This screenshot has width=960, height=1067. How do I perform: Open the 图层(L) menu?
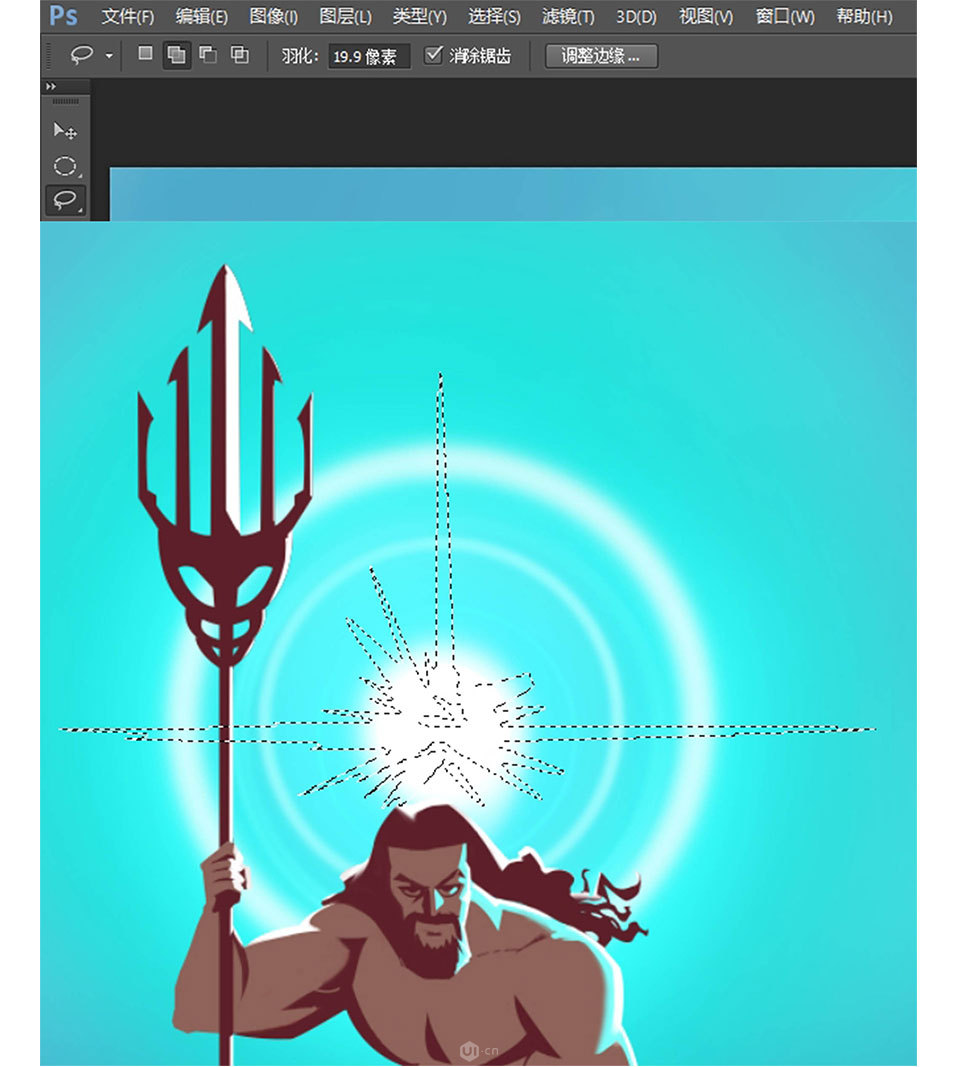(x=346, y=16)
